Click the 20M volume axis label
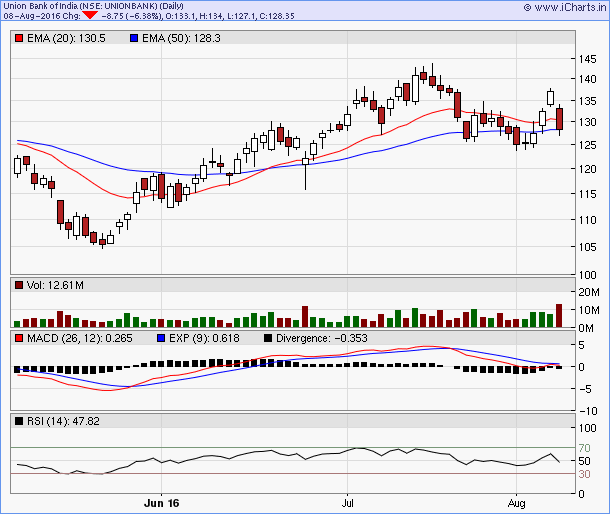The height and width of the screenshot is (514, 610). [589, 292]
